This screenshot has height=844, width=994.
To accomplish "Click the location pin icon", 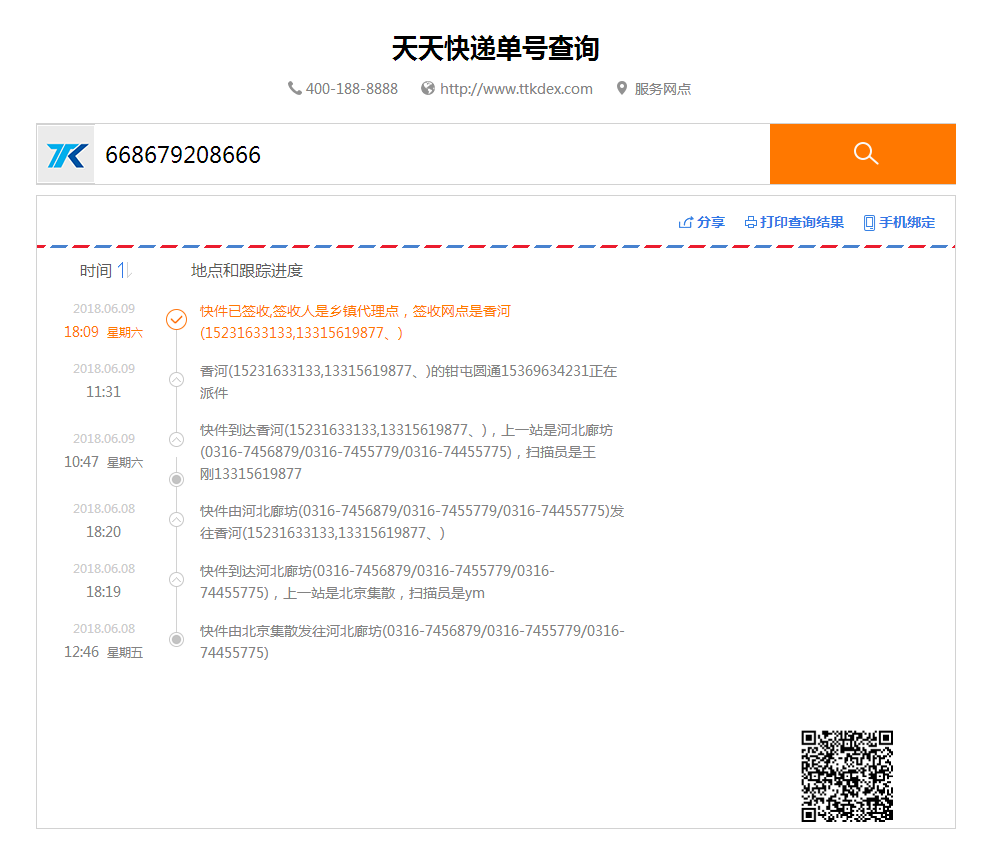I will (622, 88).
